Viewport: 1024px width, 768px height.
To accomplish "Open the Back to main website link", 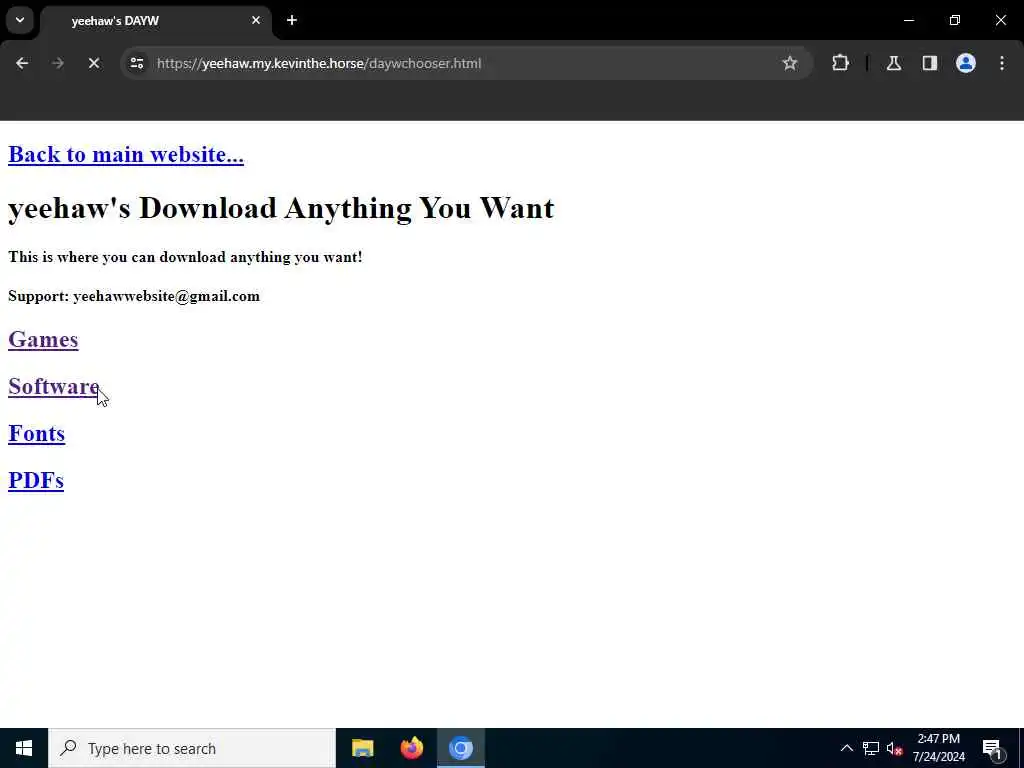I will tap(126, 155).
